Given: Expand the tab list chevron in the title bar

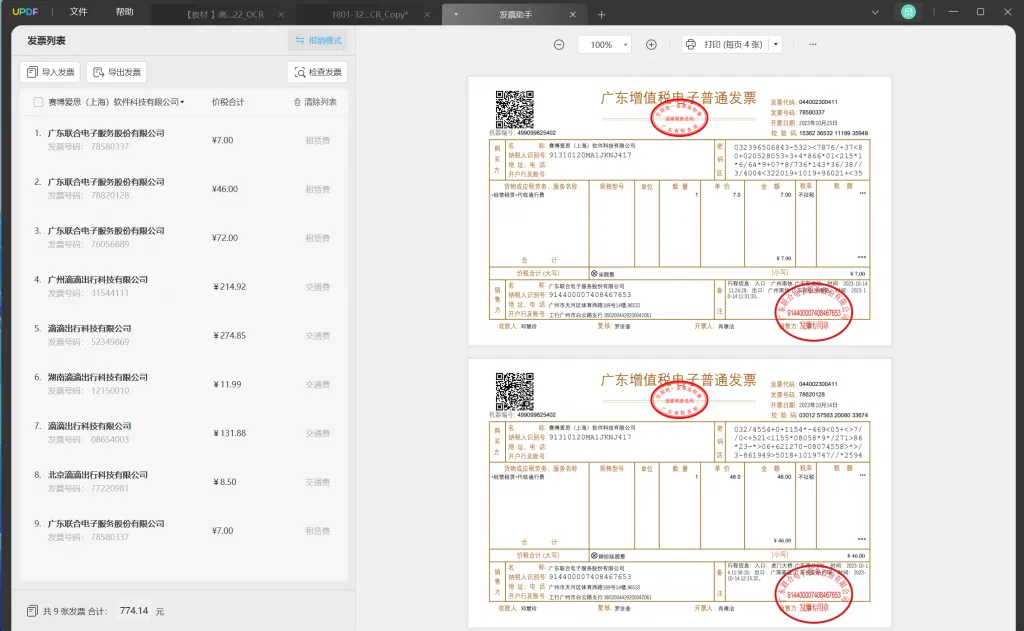Looking at the screenshot, I should click(875, 12).
